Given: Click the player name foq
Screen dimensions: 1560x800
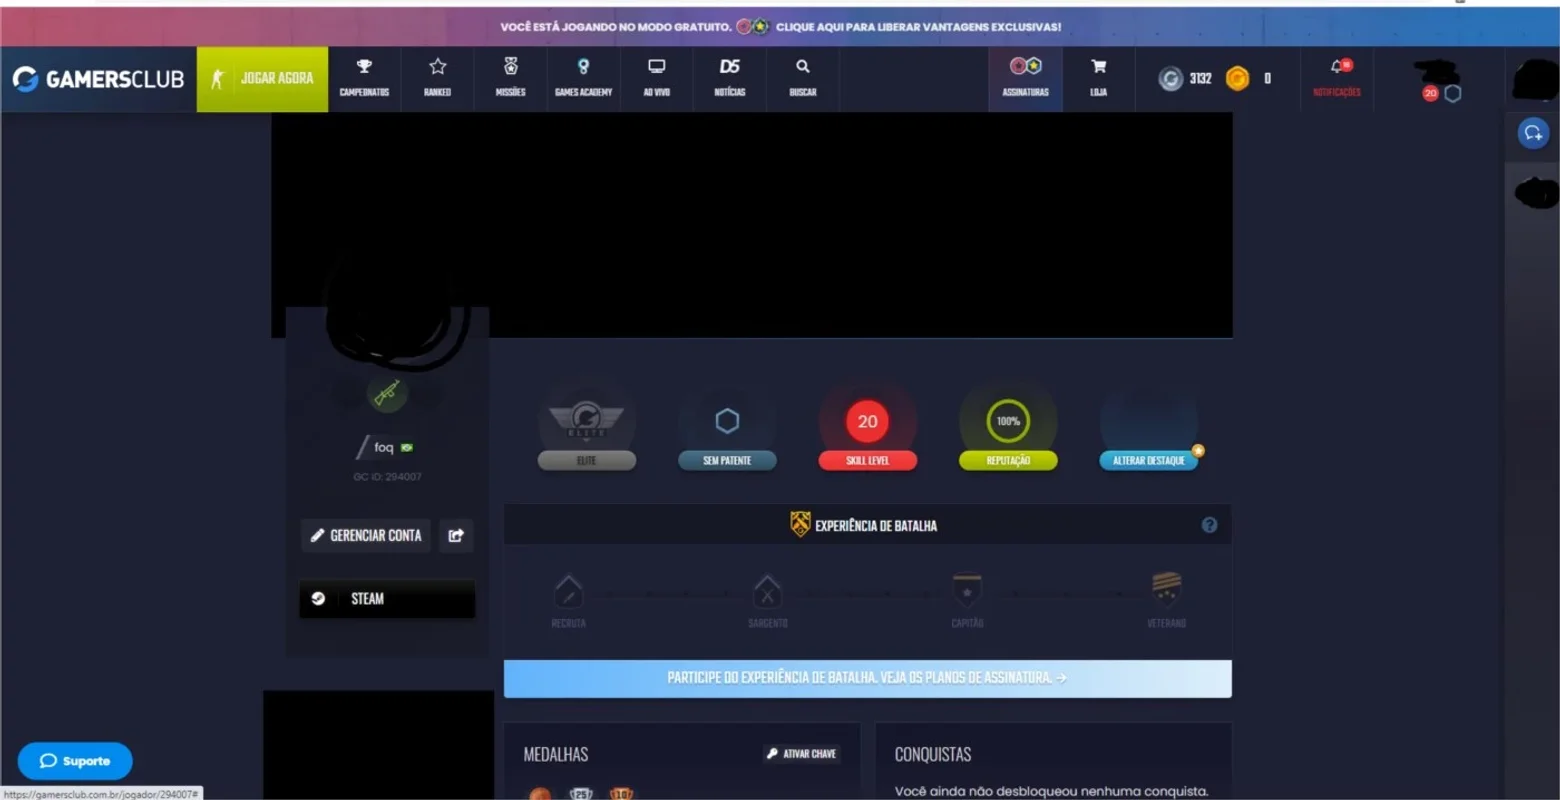Looking at the screenshot, I should (383, 447).
